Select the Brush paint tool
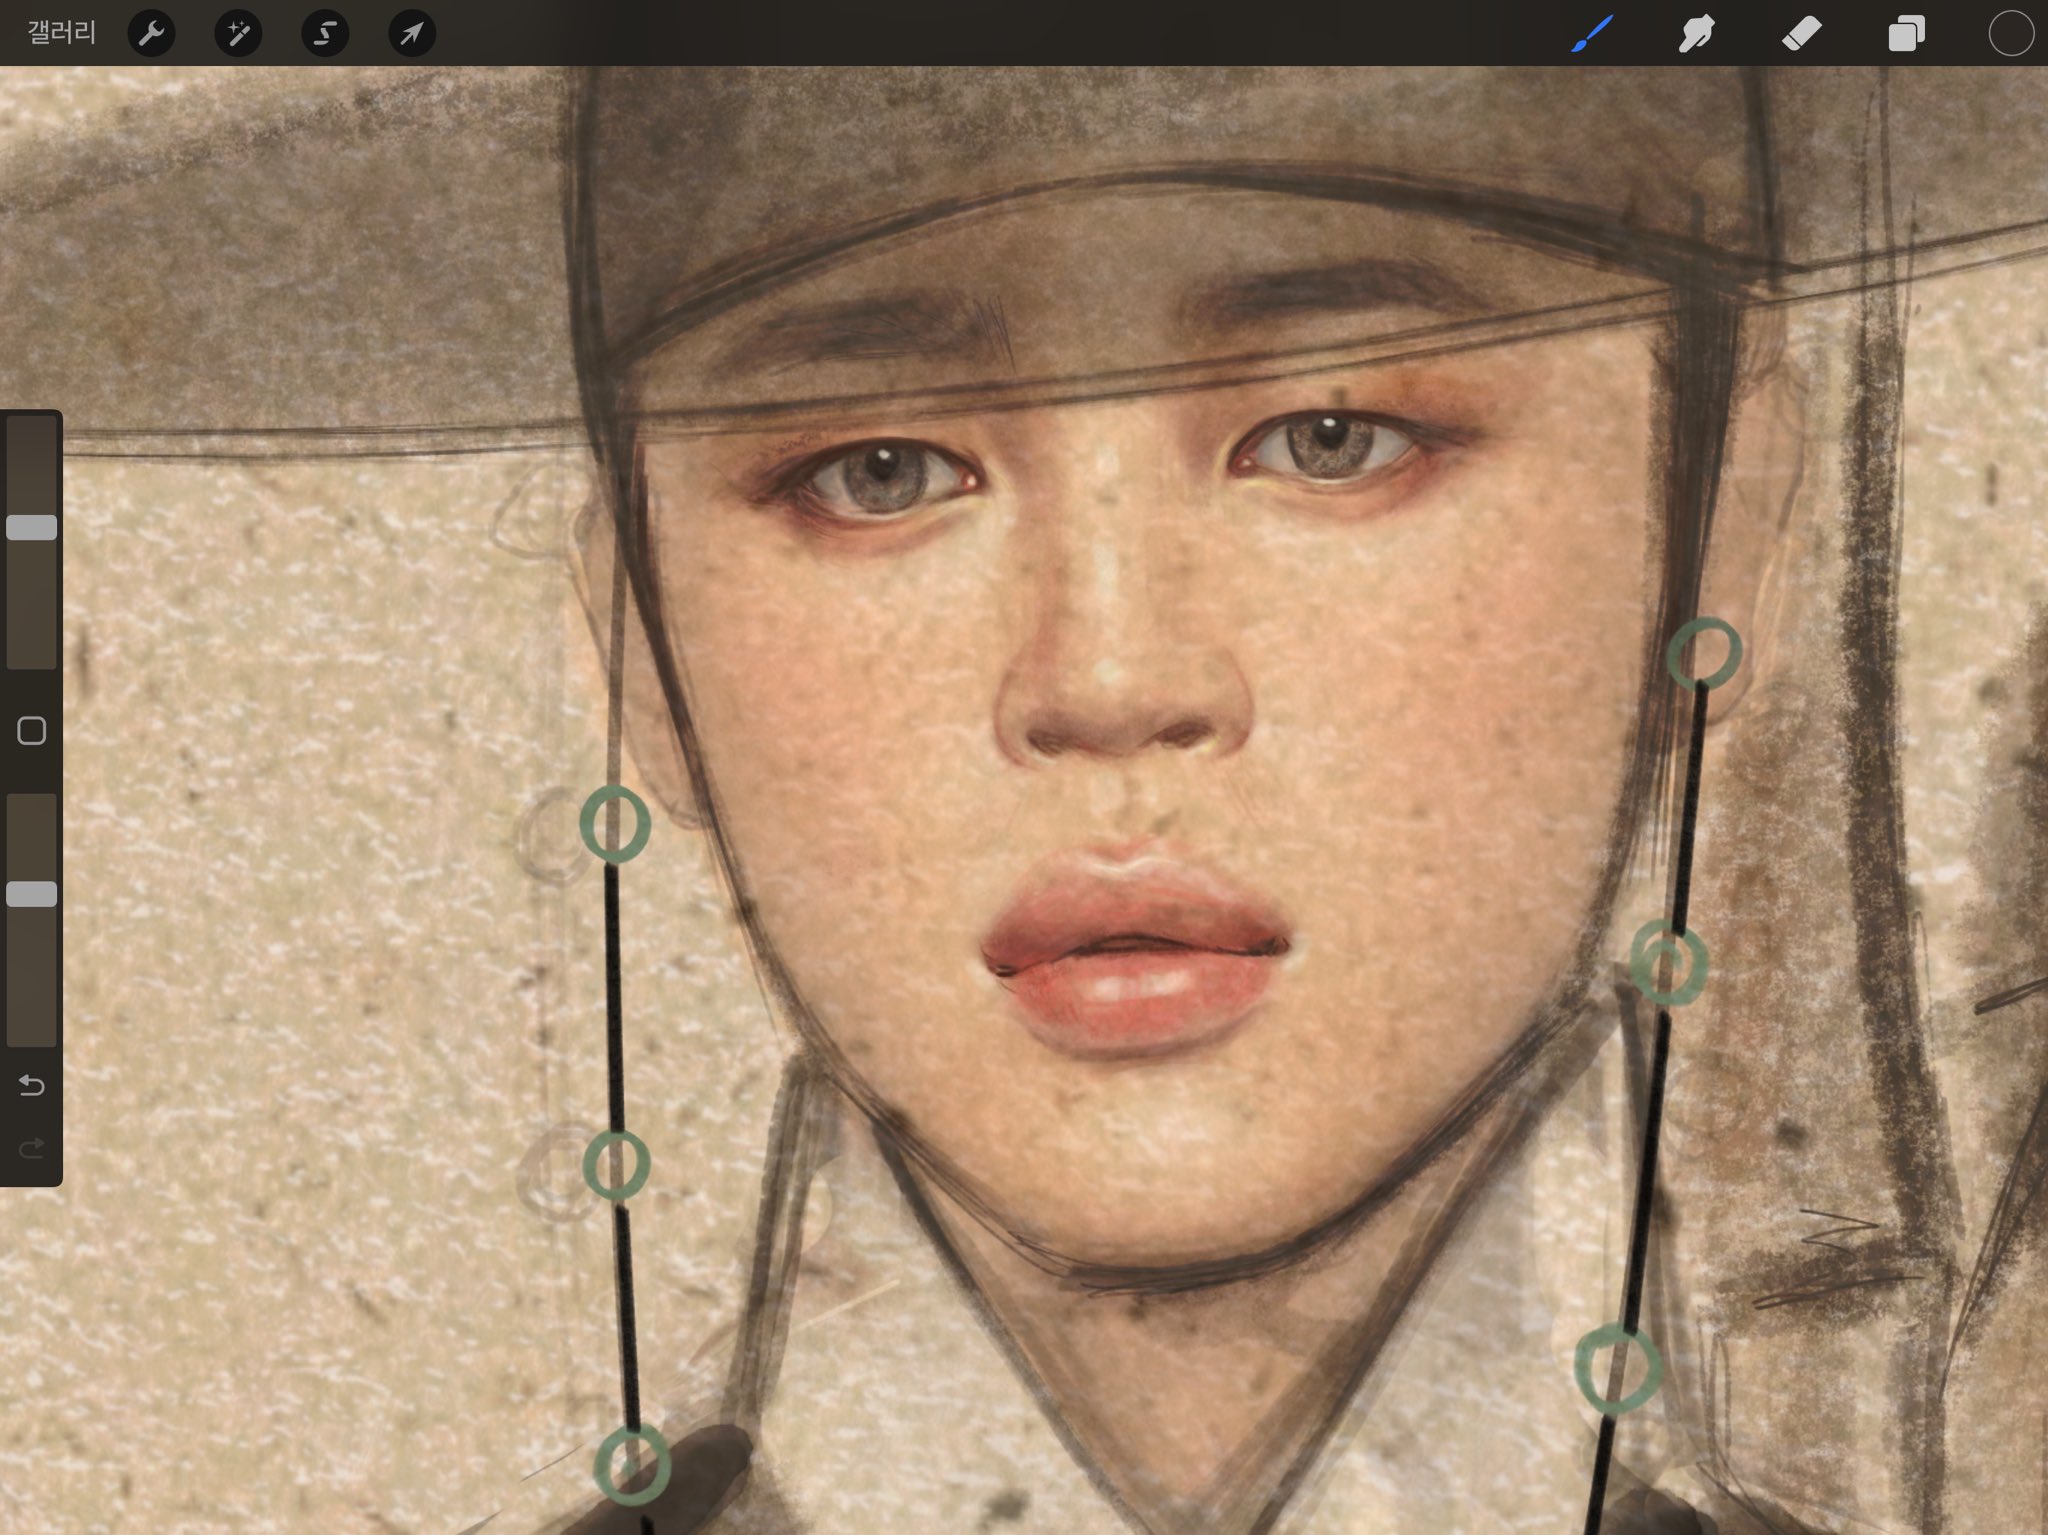2048x1535 pixels. click(1592, 33)
